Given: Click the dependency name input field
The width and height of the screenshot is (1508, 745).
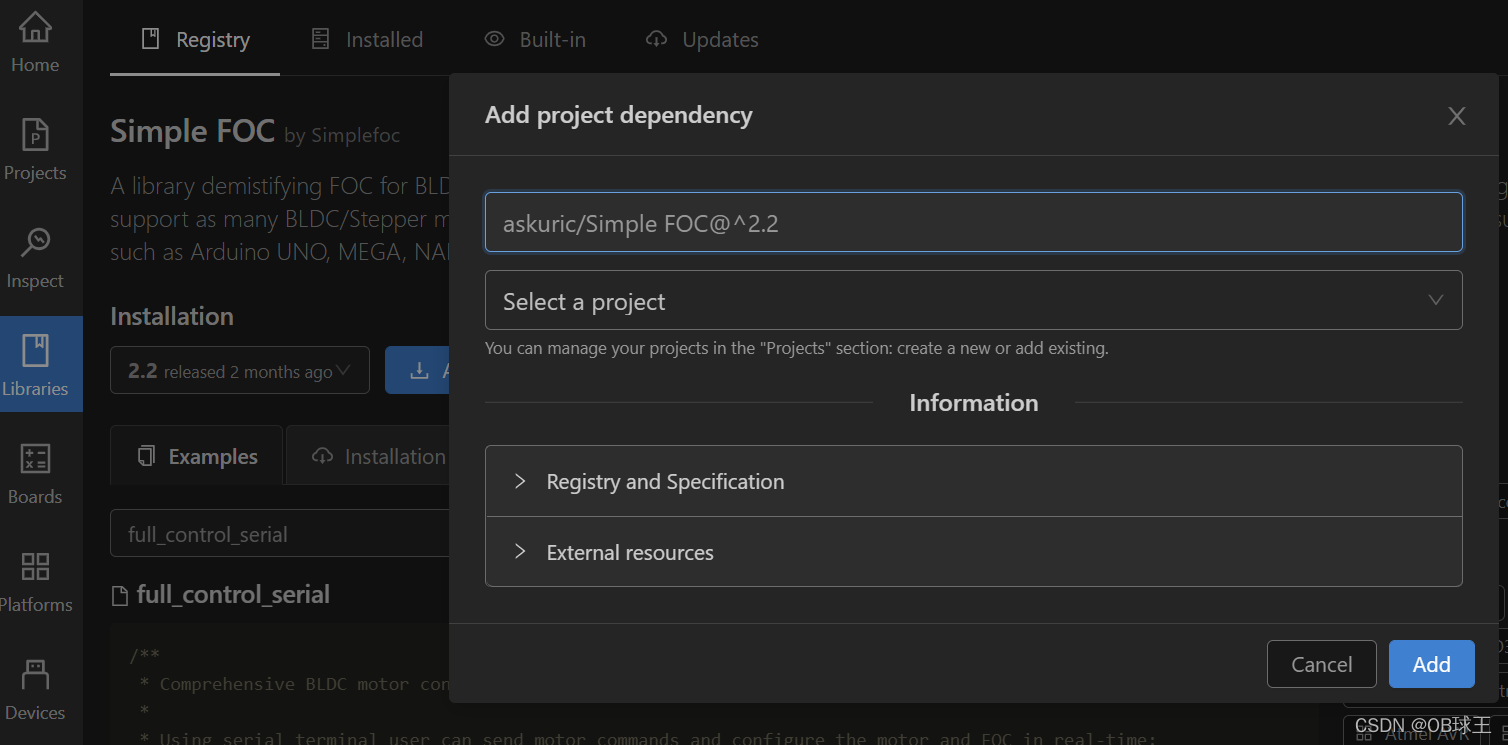Looking at the screenshot, I should click(x=973, y=222).
